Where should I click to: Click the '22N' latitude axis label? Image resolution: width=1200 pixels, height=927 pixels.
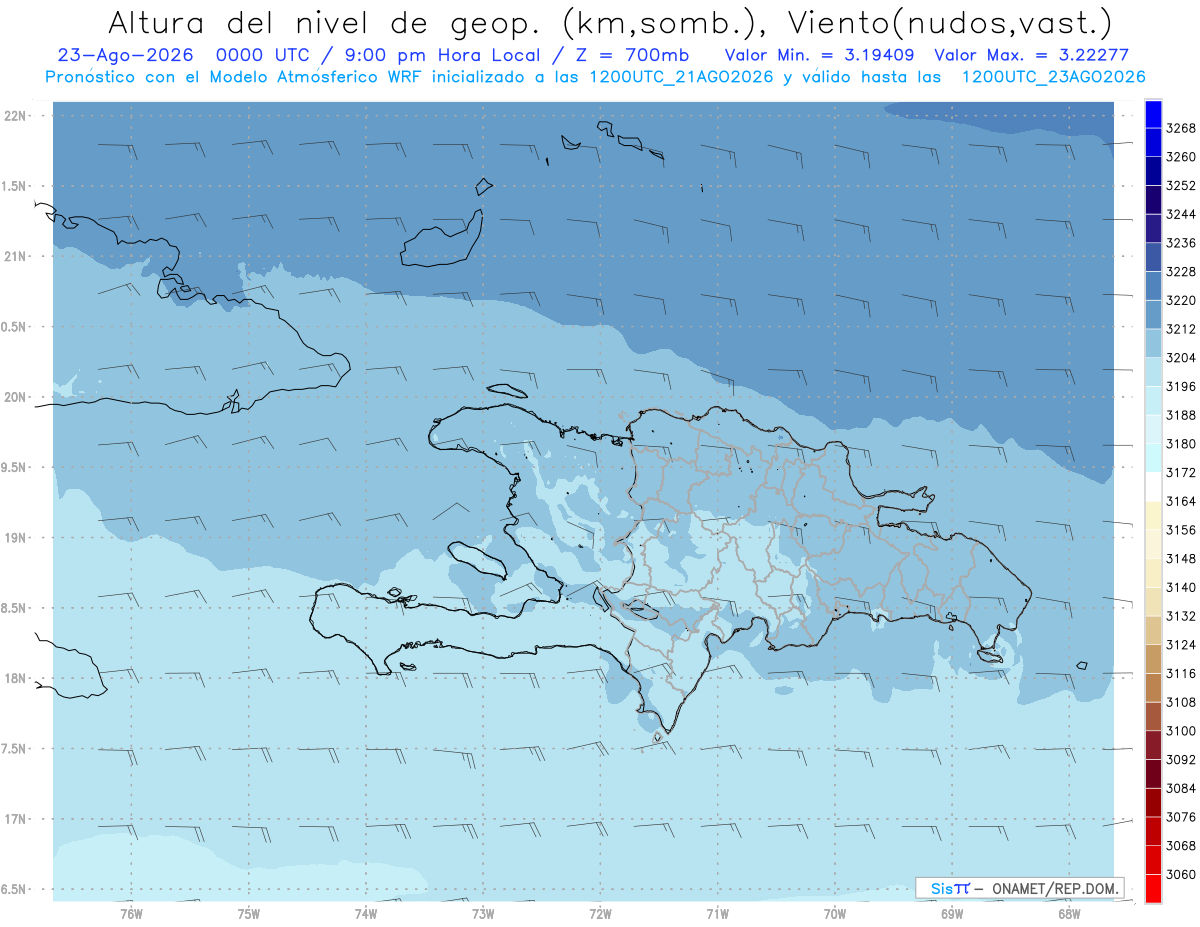pos(15,115)
